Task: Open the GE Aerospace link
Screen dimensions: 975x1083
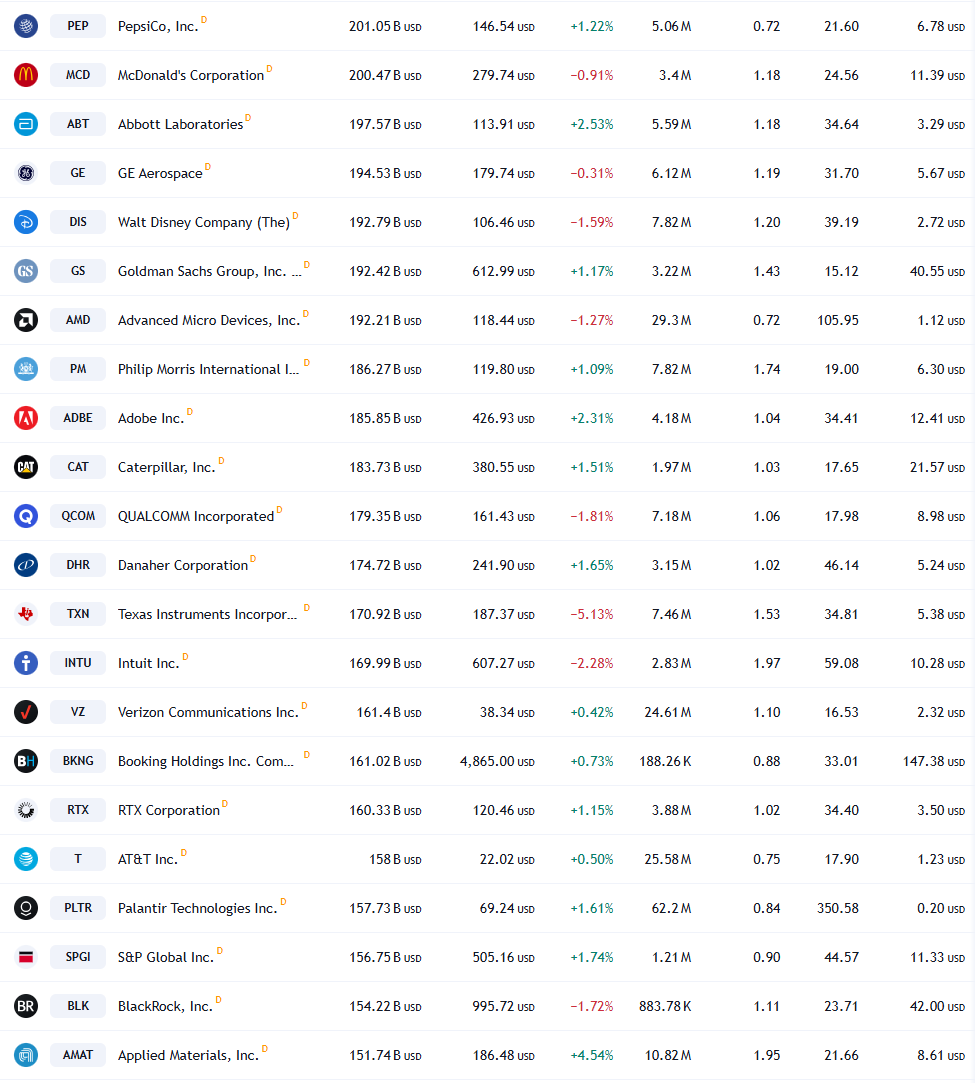Action: click(x=160, y=173)
